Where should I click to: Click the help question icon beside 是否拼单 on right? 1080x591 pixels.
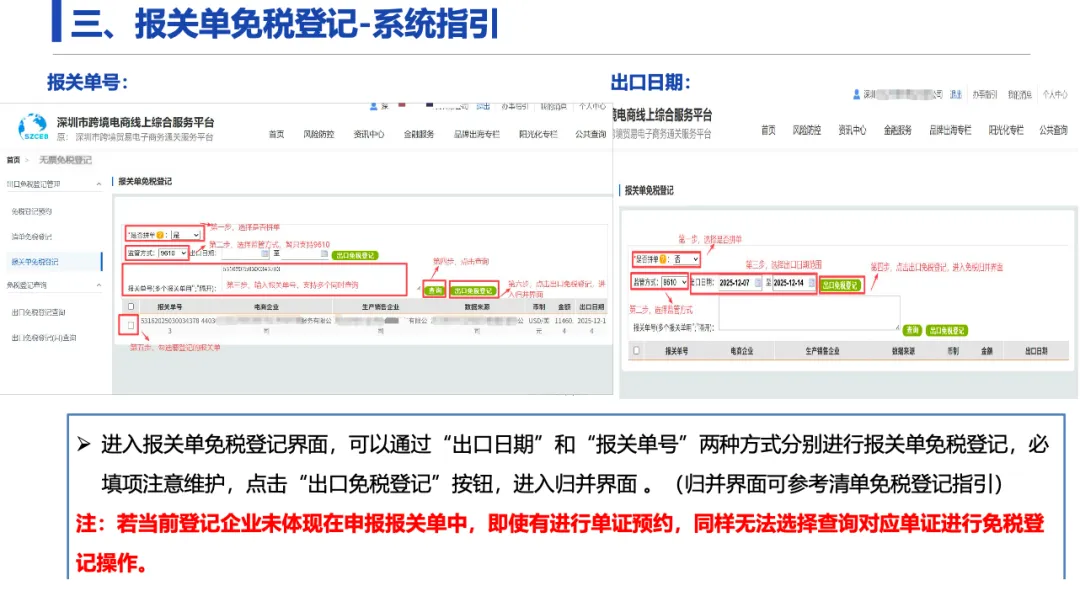(x=661, y=259)
